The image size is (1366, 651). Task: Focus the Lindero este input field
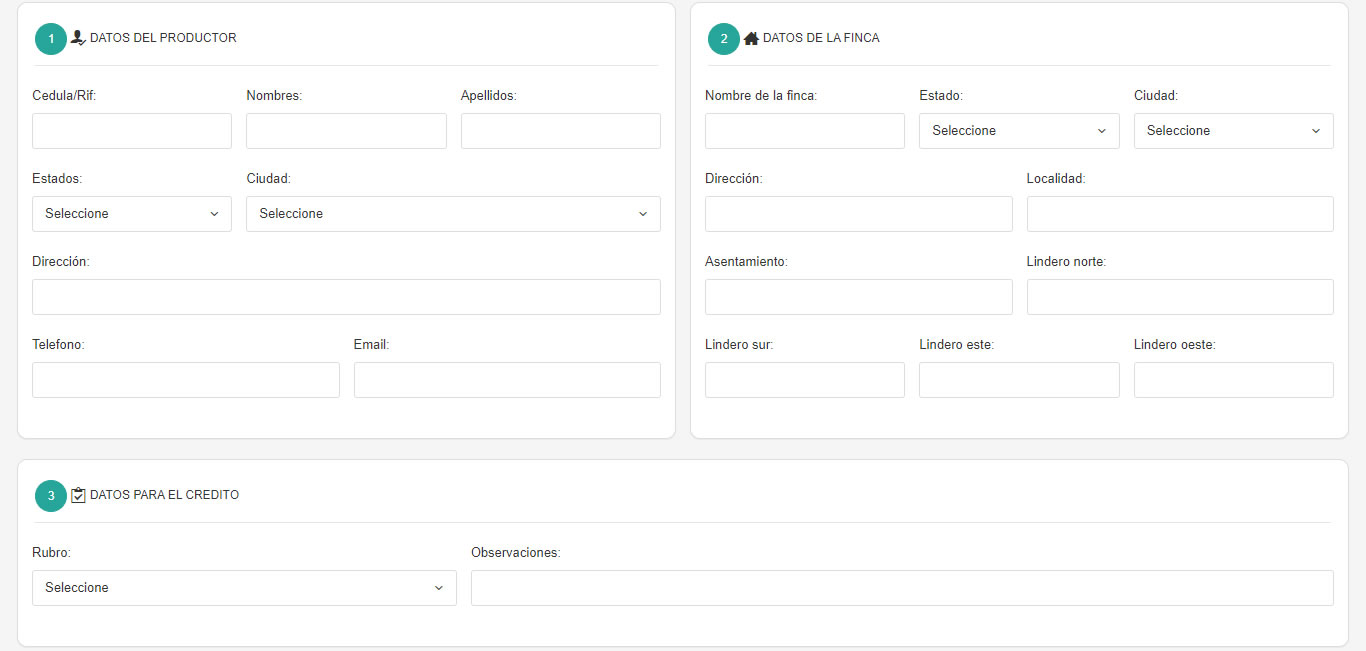pos(1019,380)
